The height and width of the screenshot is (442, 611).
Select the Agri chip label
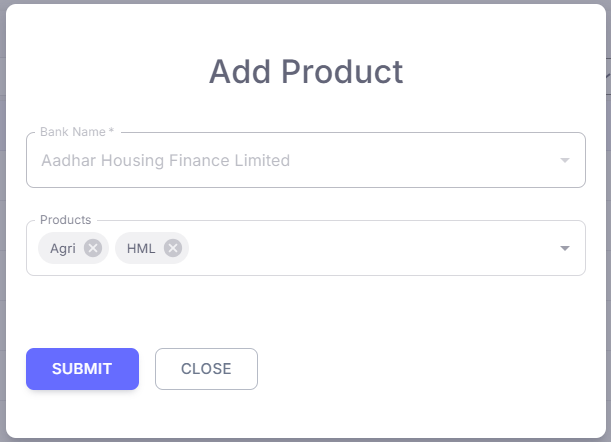pos(63,248)
